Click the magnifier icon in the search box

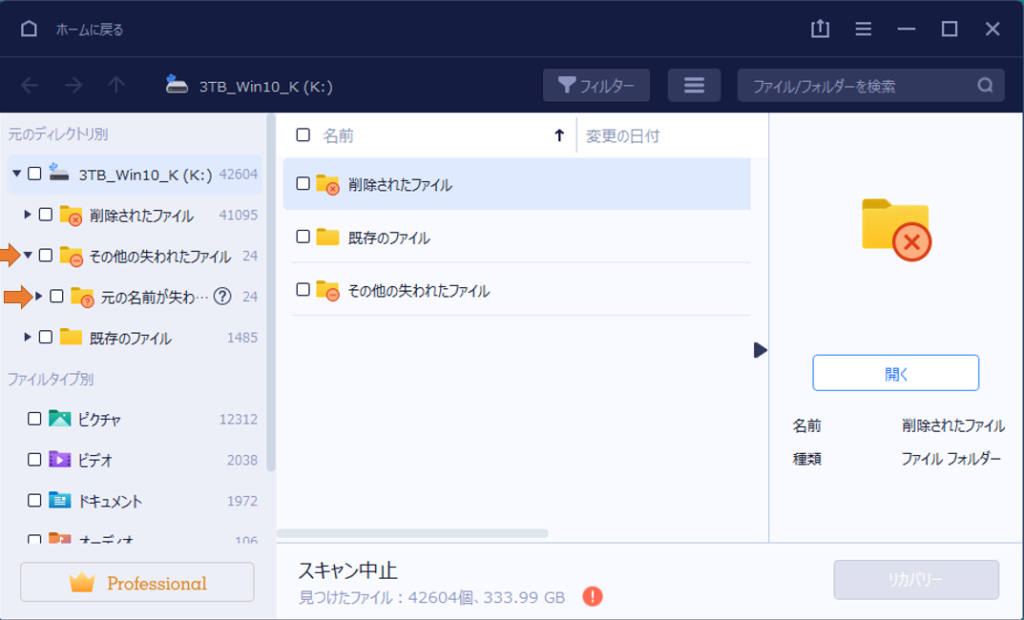point(985,85)
